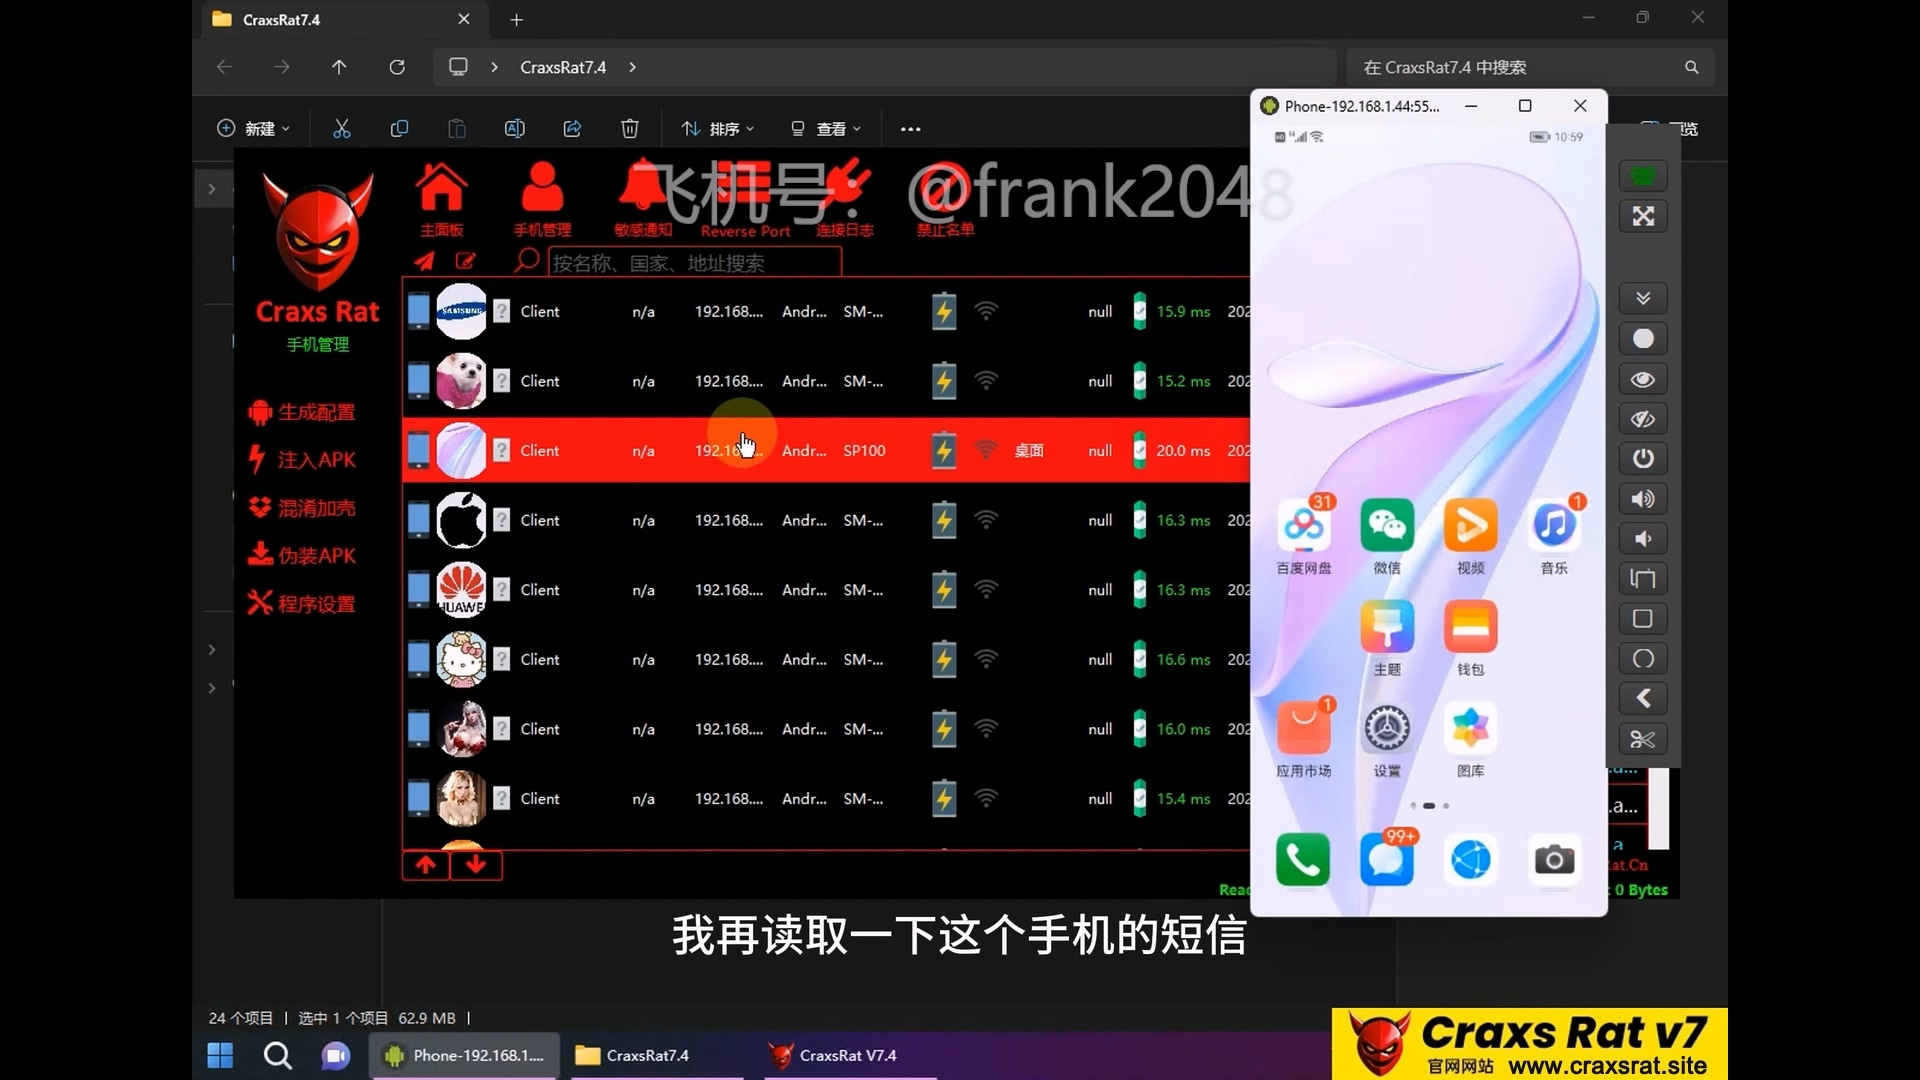Open the 排序 sort dropdown in File Explorer

[x=718, y=128]
